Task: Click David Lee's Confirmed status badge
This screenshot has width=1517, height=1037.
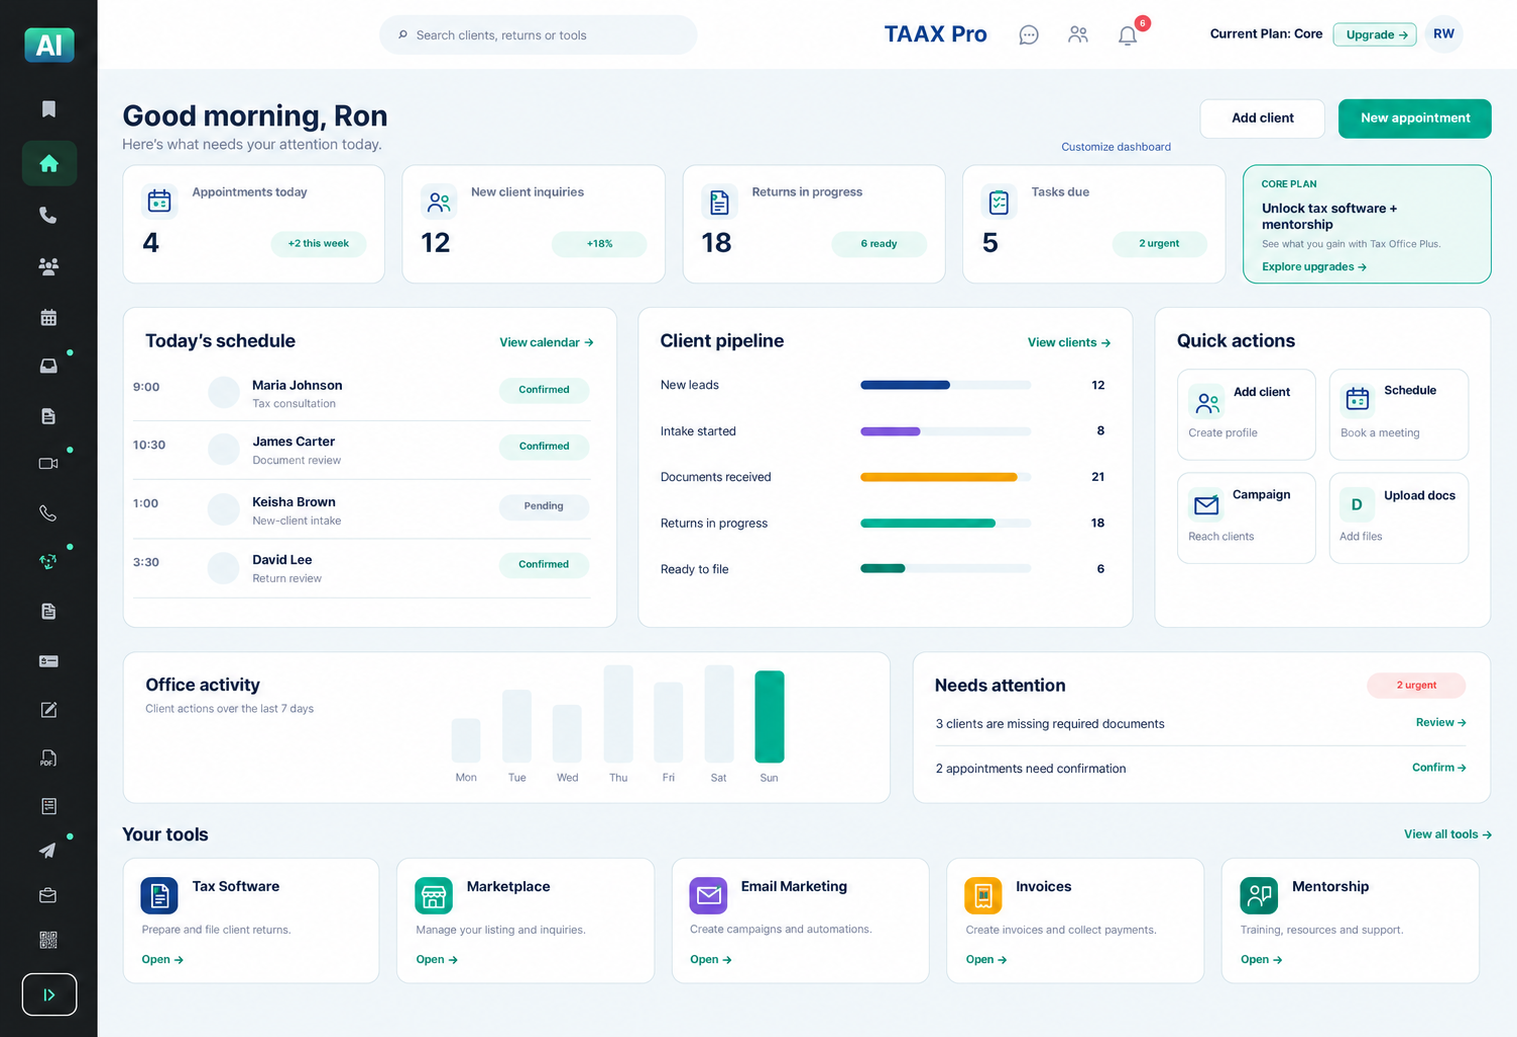Action: [543, 564]
